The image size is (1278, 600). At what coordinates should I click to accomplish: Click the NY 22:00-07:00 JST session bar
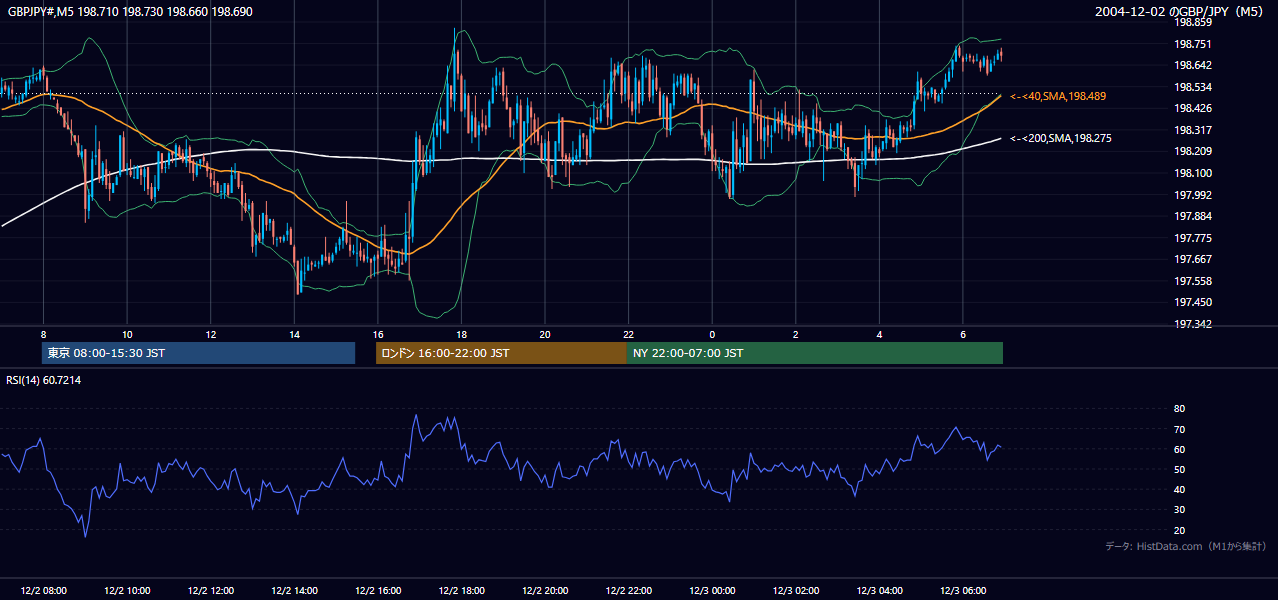pos(815,353)
